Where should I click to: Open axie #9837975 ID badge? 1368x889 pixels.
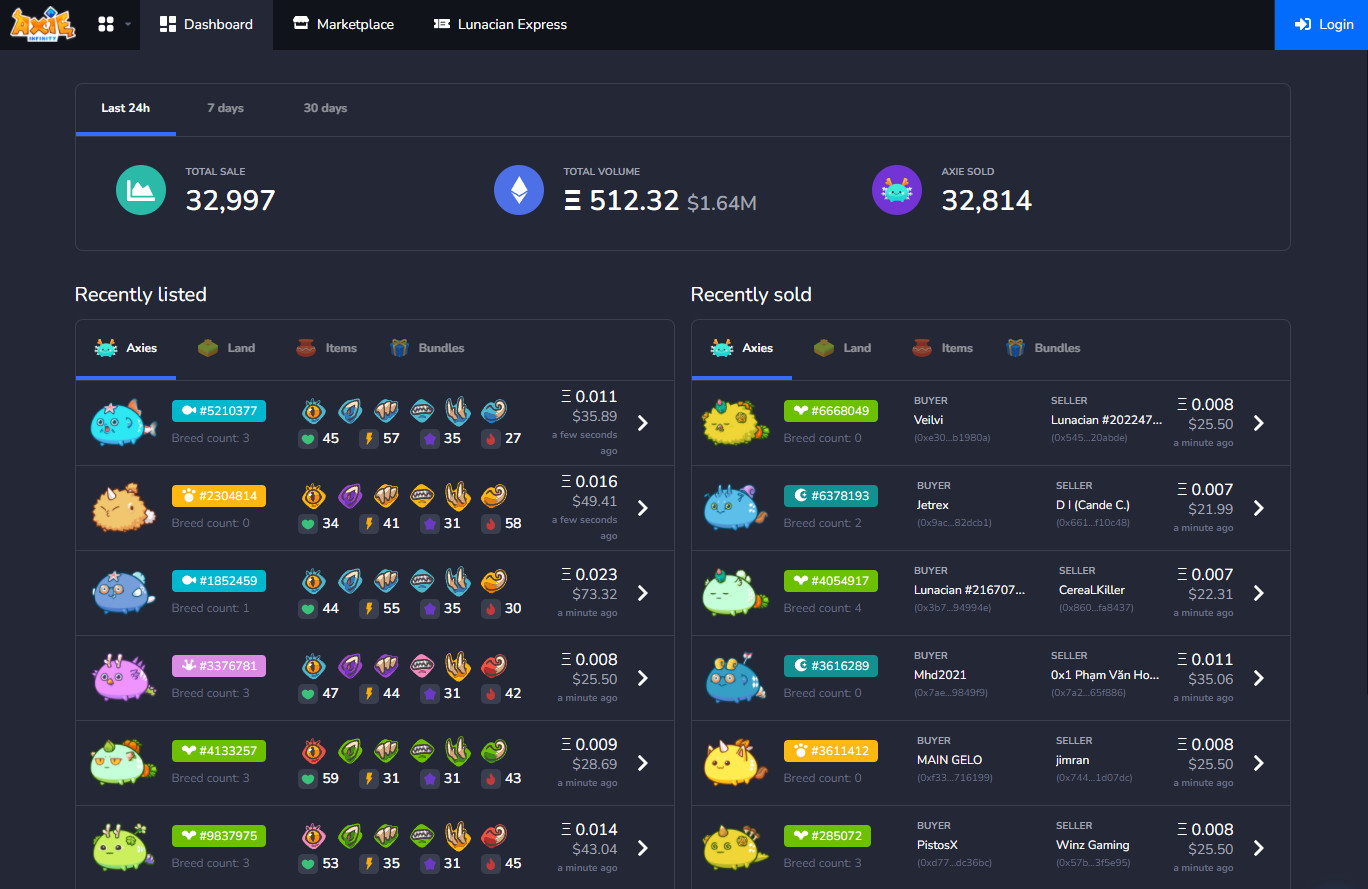pos(219,836)
